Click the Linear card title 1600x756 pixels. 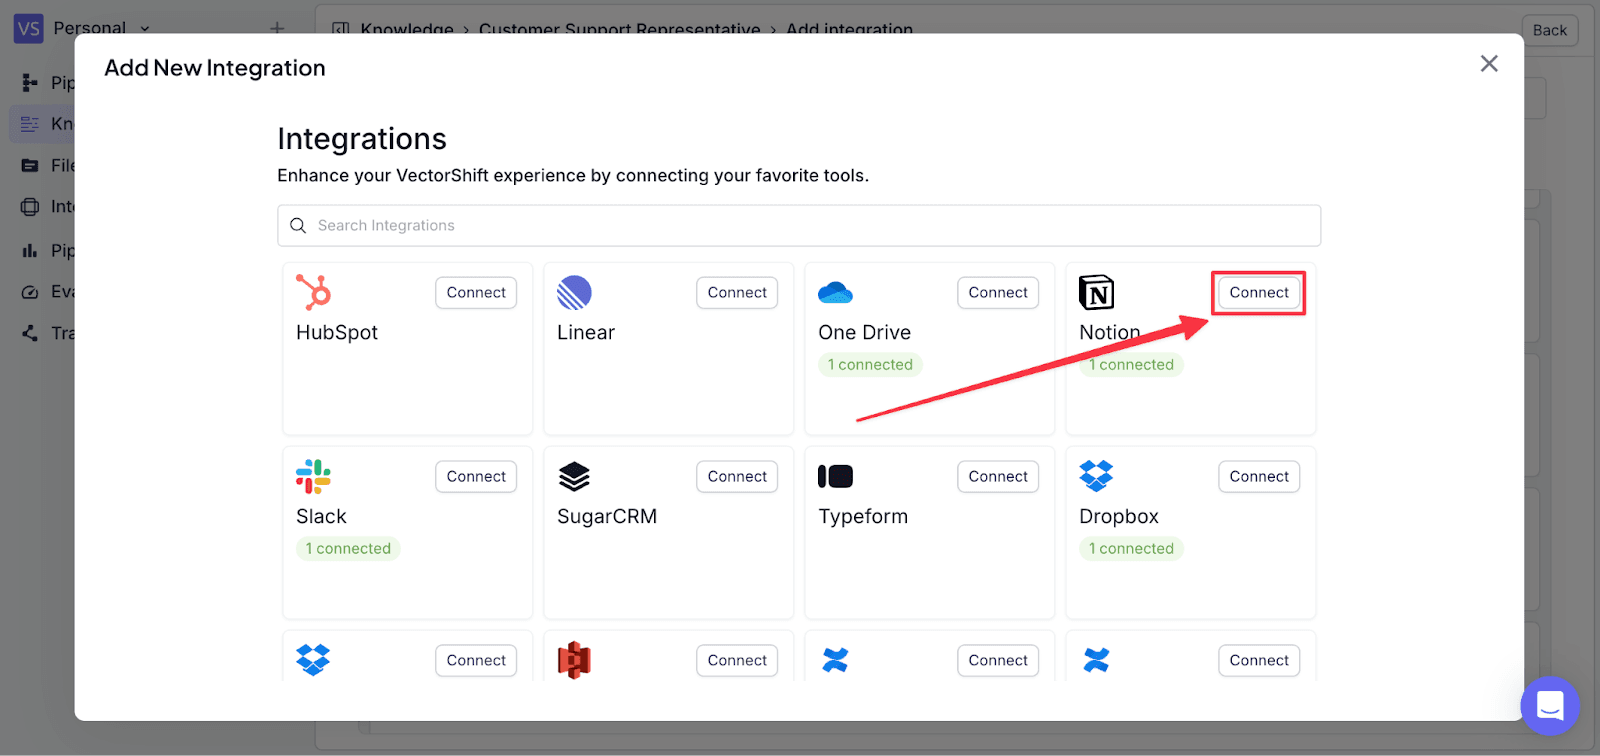586,333
